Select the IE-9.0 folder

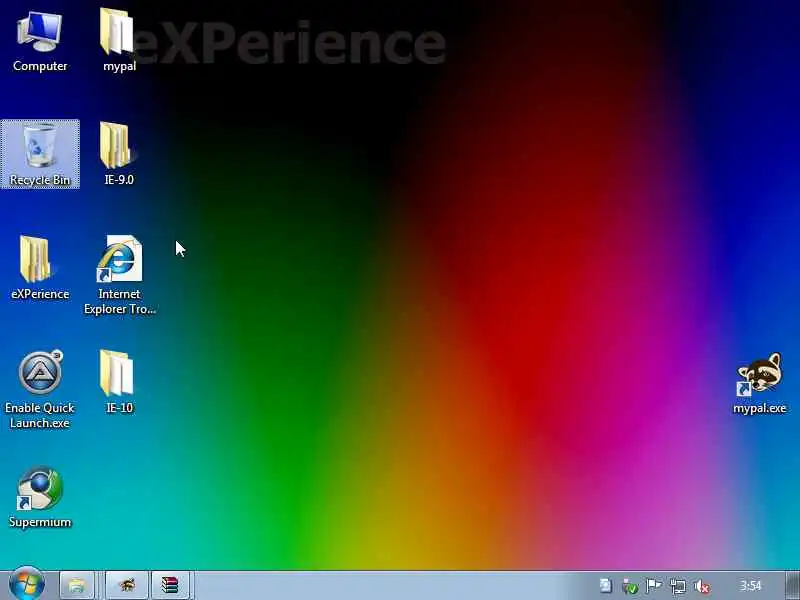tap(118, 154)
